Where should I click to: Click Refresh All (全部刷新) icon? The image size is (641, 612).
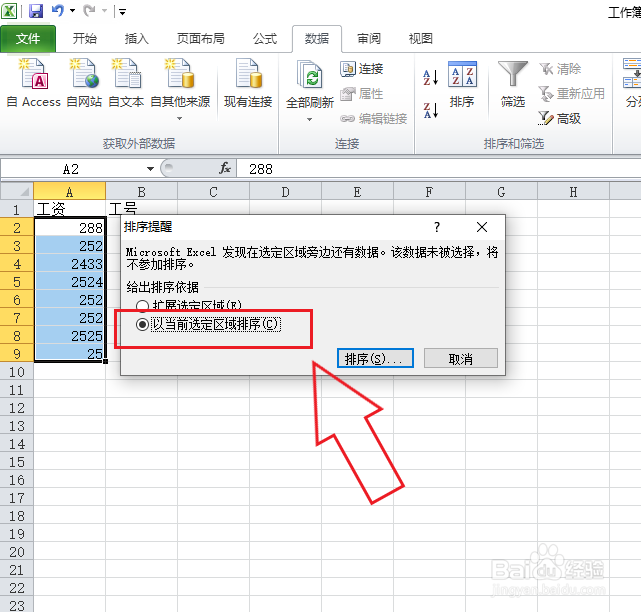[x=310, y=74]
